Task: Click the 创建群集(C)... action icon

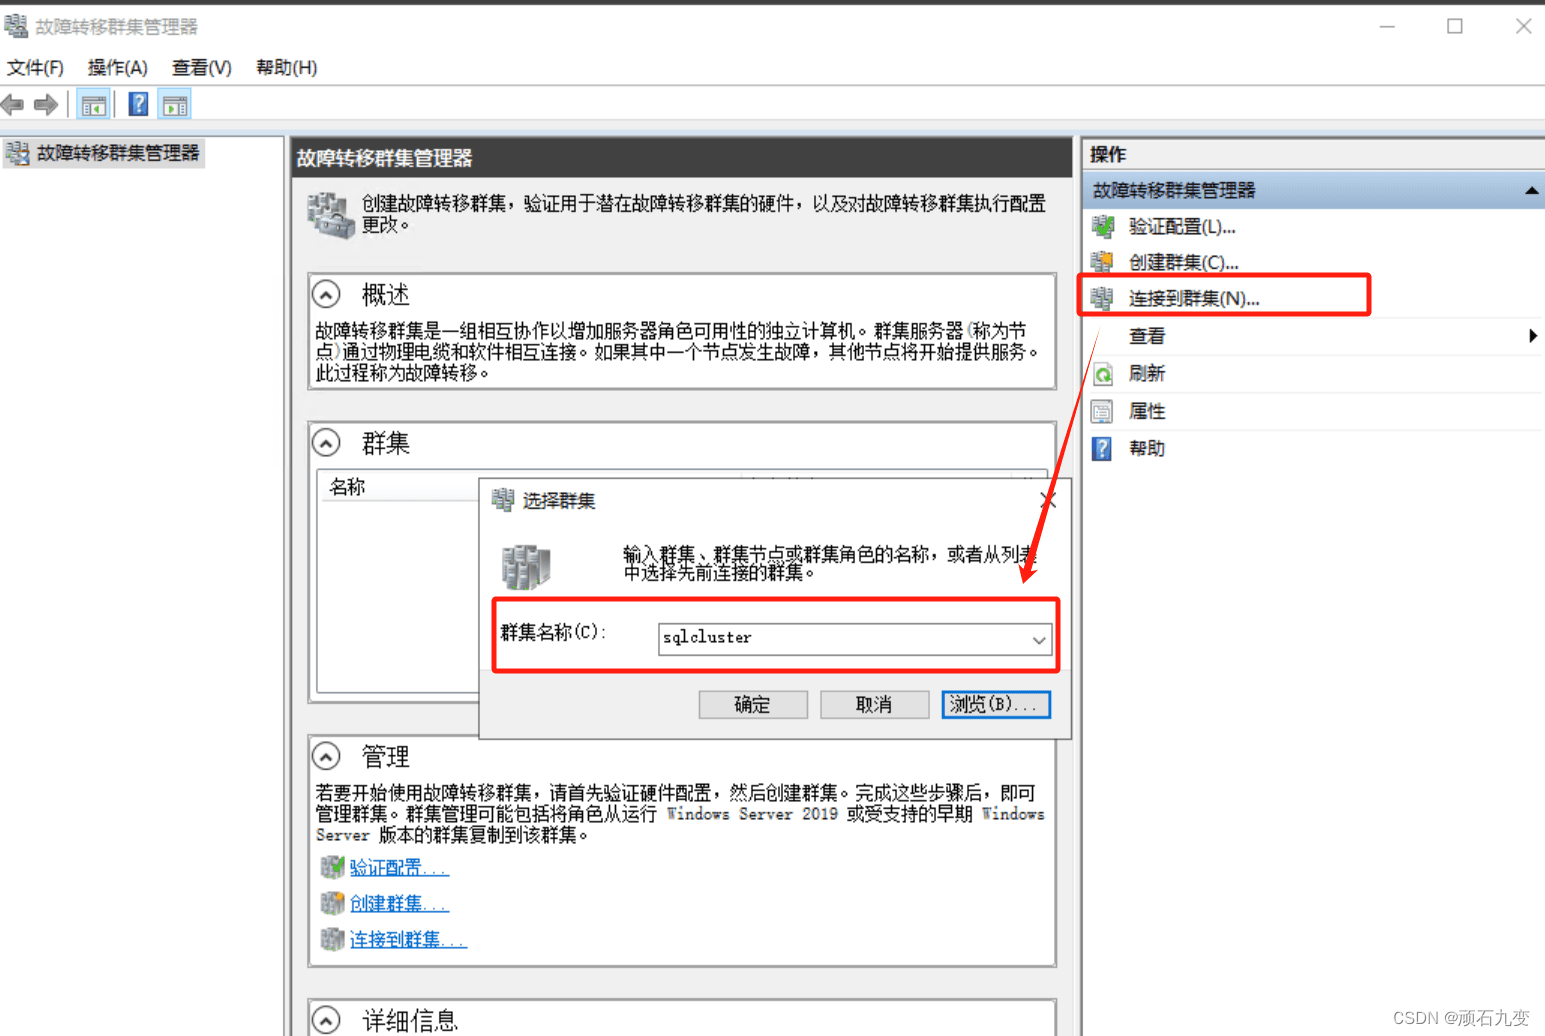Action: click(1103, 262)
